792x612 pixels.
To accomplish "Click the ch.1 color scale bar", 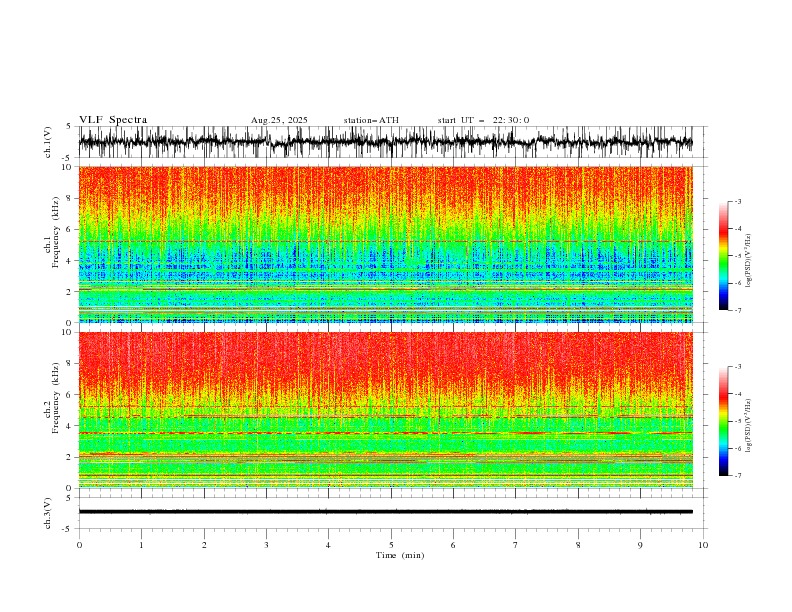I will [724, 256].
